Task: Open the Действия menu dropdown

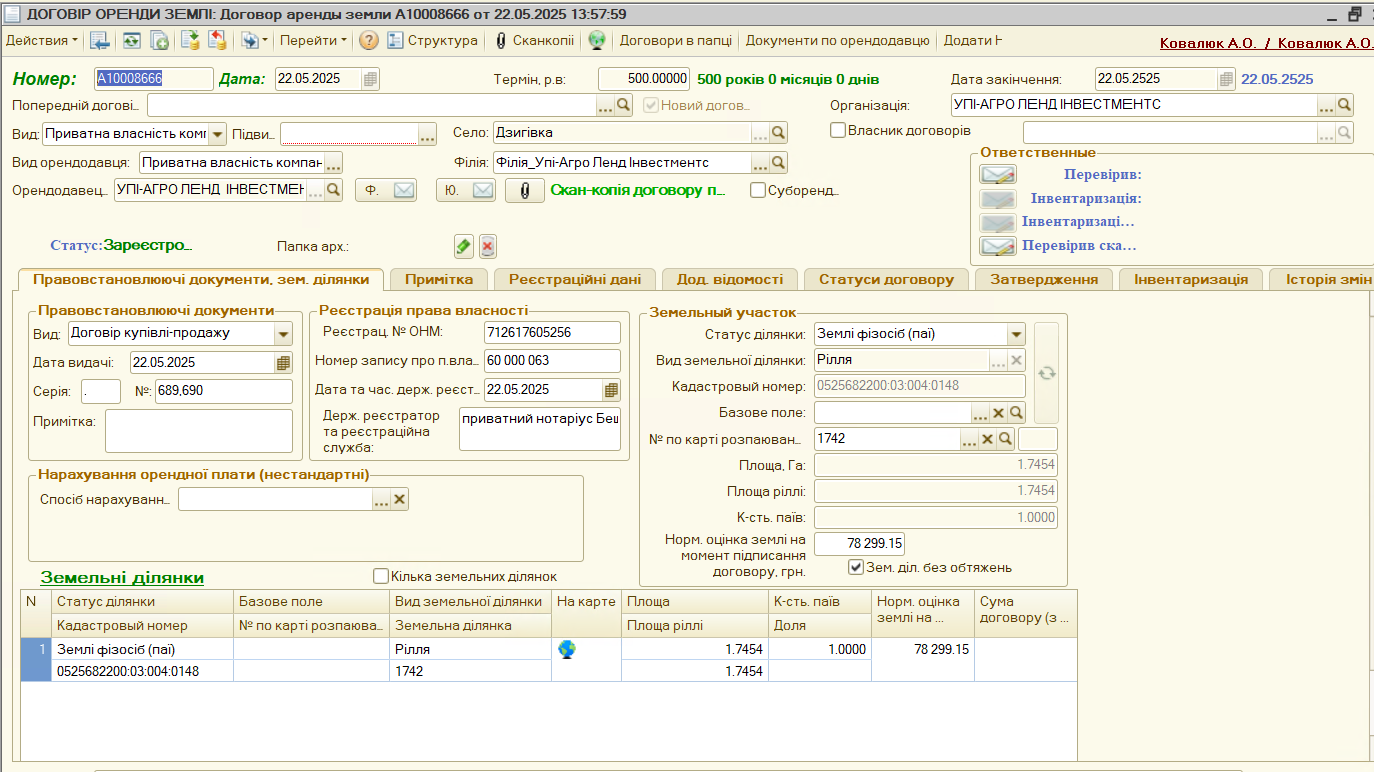Action: (42, 40)
